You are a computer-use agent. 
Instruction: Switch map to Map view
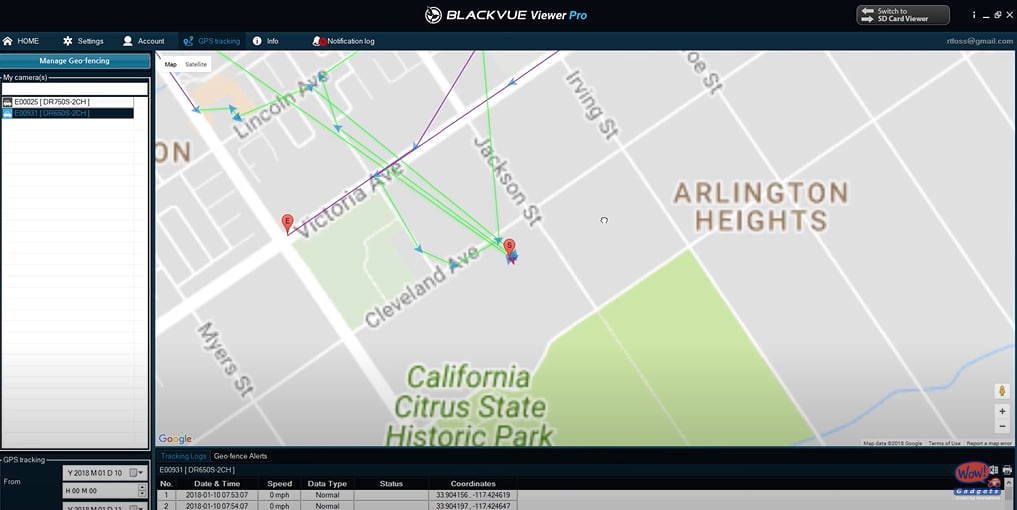[171, 64]
